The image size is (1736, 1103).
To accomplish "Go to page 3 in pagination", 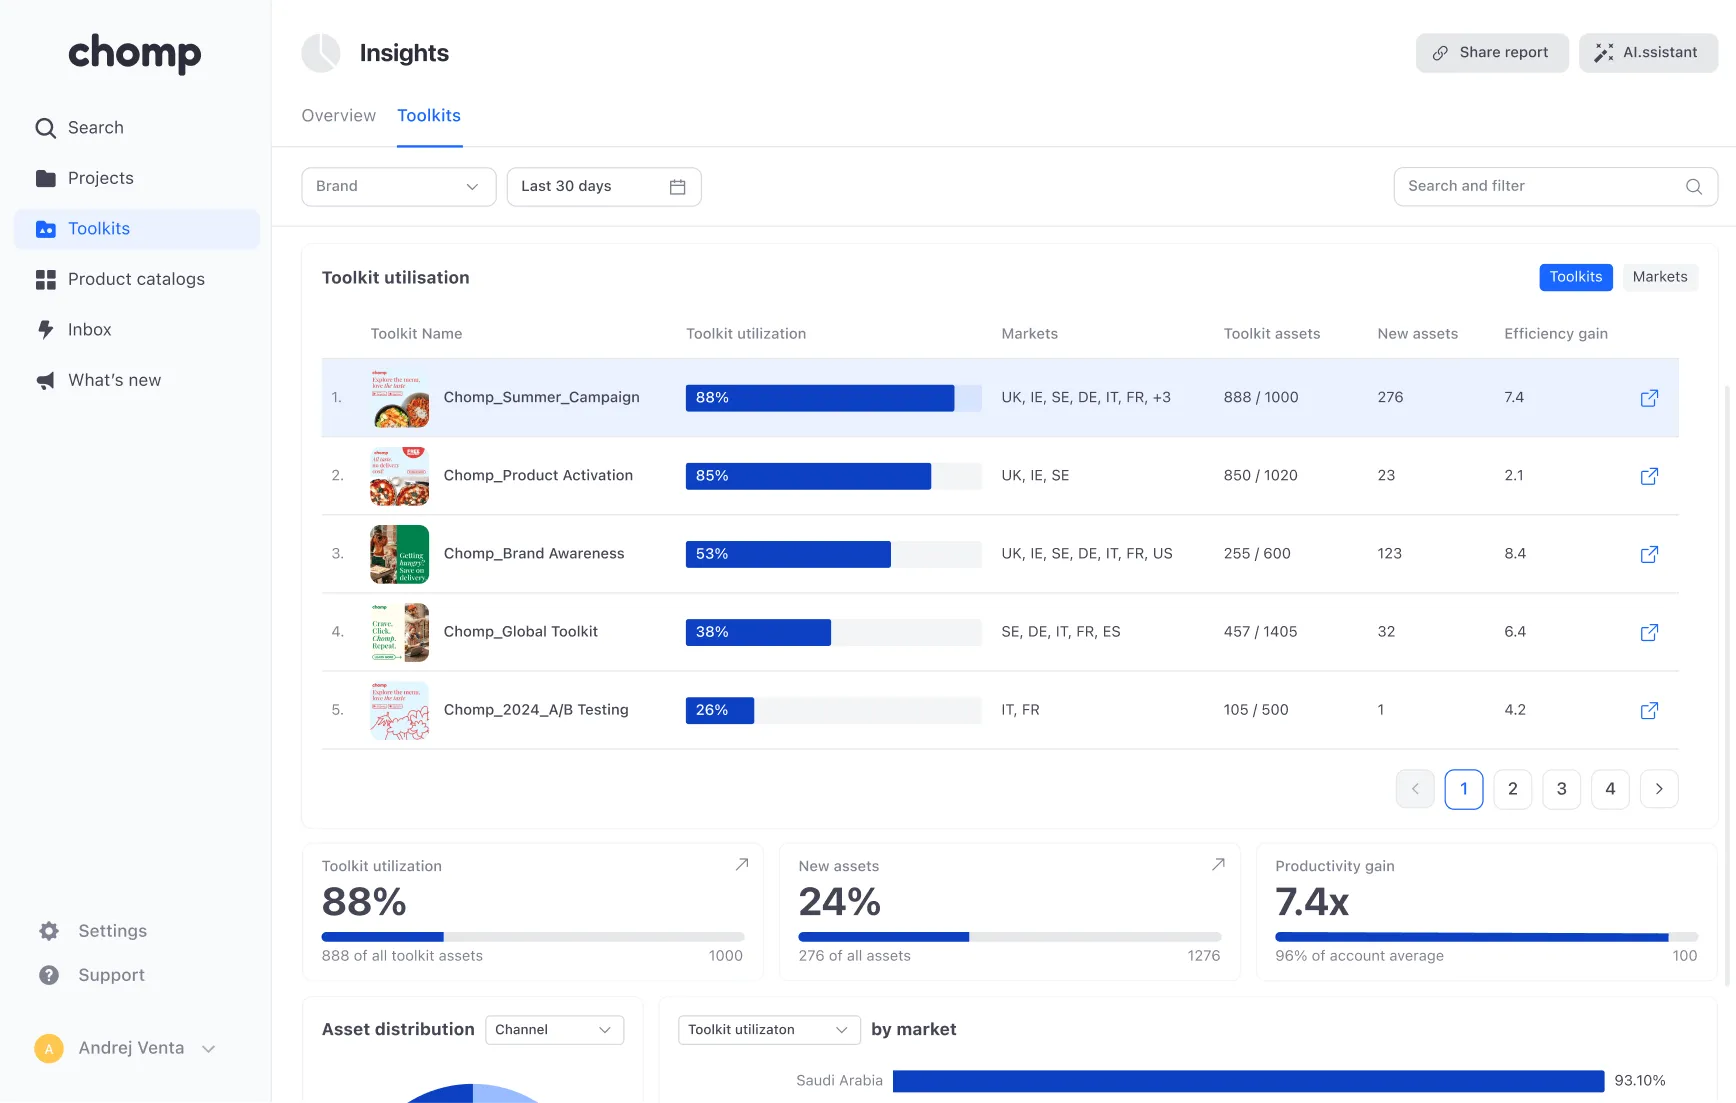I will click(x=1562, y=789).
